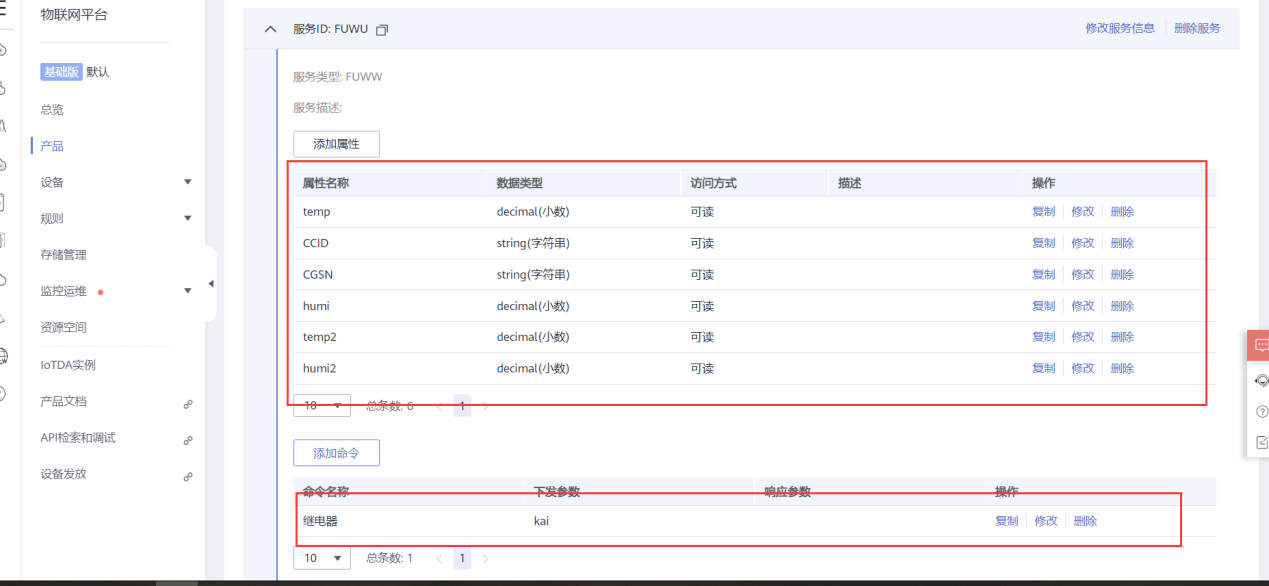Open the external link icon beside API检索和调试

click(x=188, y=440)
